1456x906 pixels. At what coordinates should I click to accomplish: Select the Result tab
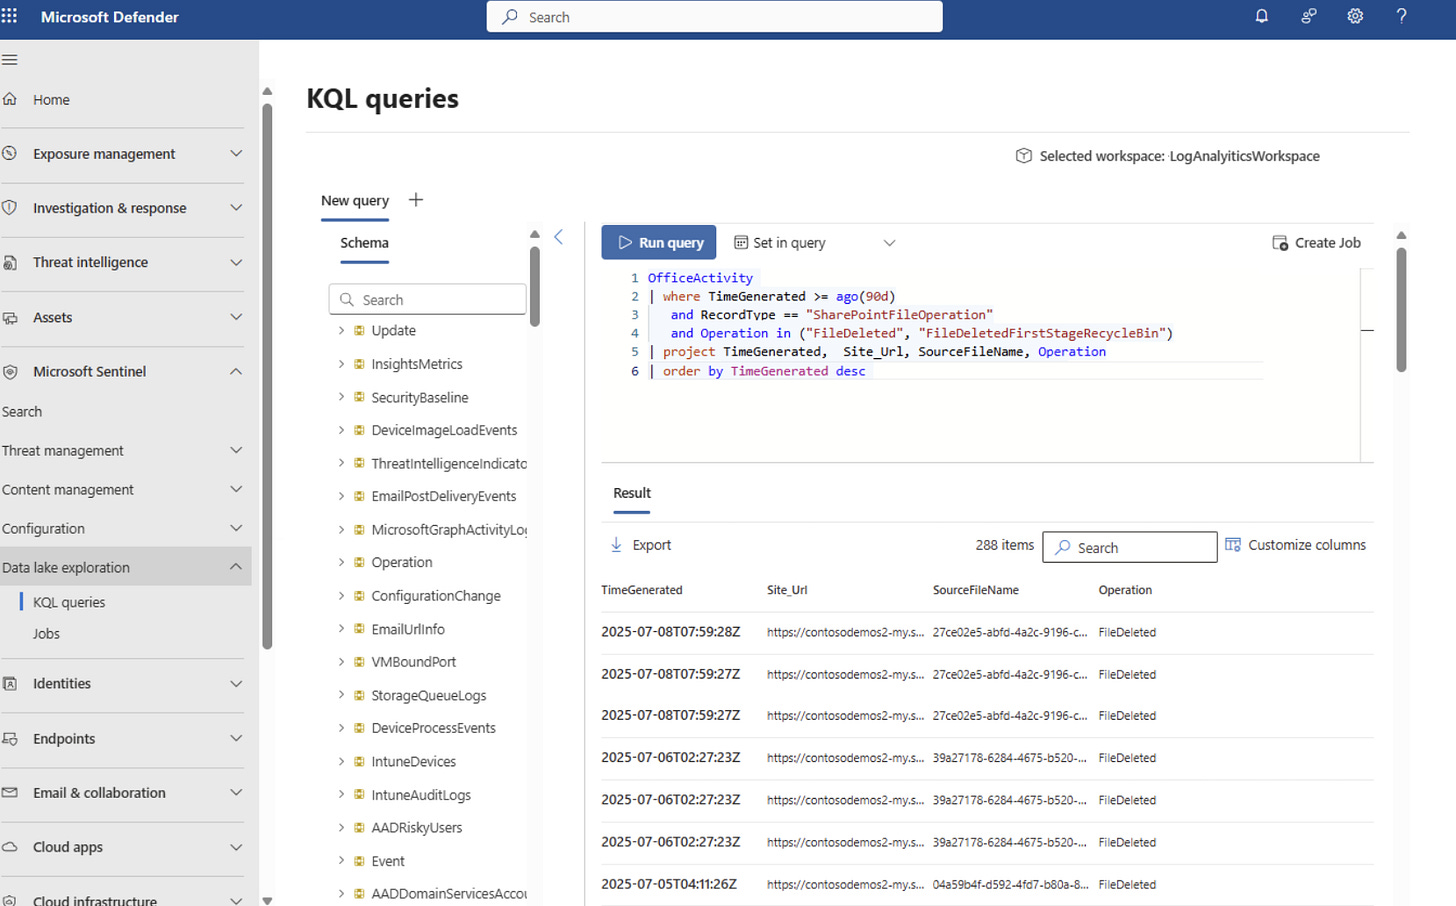[632, 493]
